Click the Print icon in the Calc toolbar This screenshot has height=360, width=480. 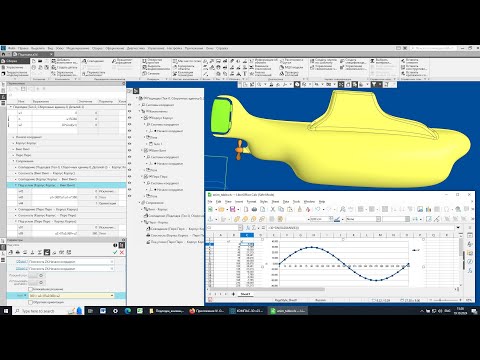(254, 209)
